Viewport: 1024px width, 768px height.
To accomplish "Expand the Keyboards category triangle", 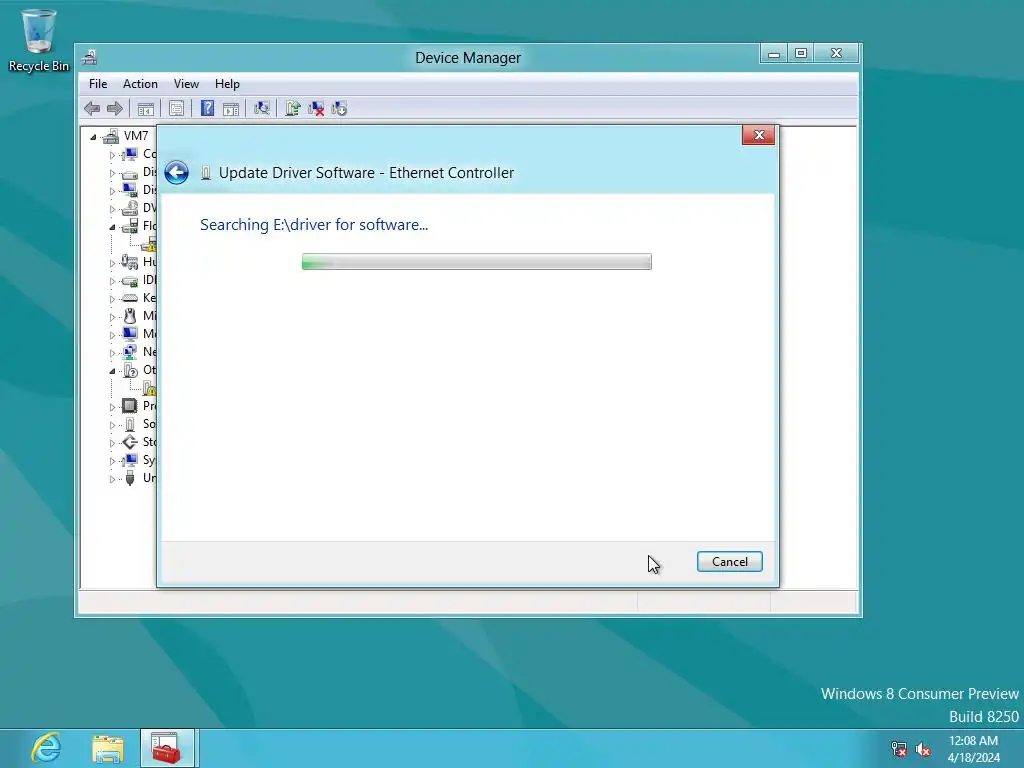I will click(112, 299).
